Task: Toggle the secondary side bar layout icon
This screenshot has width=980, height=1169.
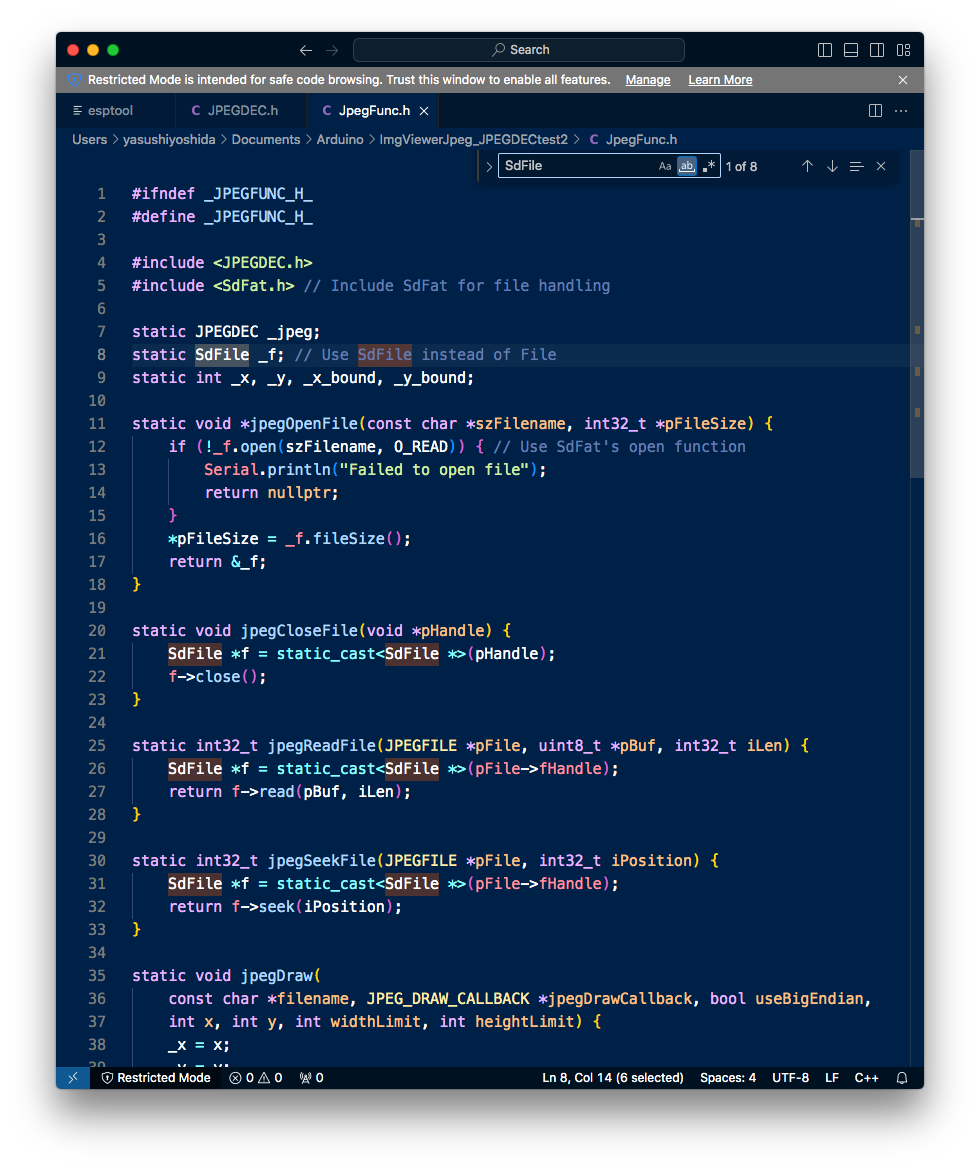Action: click(x=877, y=50)
